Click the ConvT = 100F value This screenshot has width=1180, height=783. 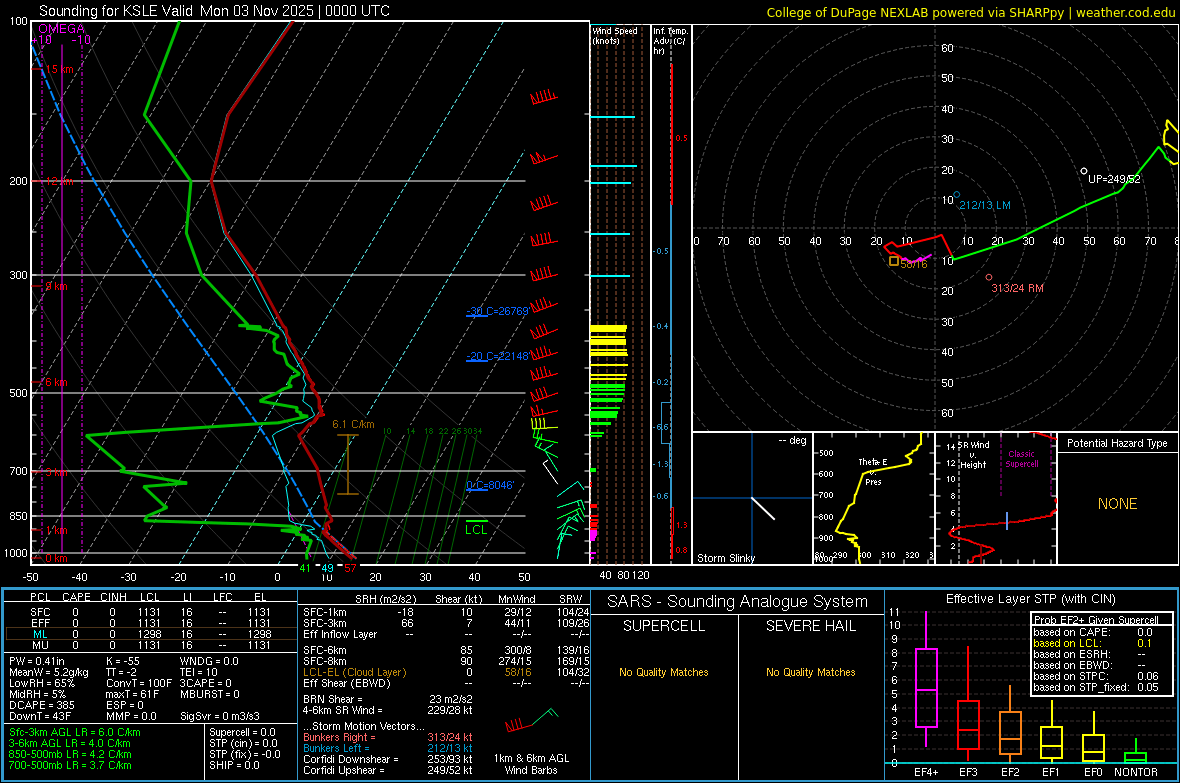click(140, 684)
